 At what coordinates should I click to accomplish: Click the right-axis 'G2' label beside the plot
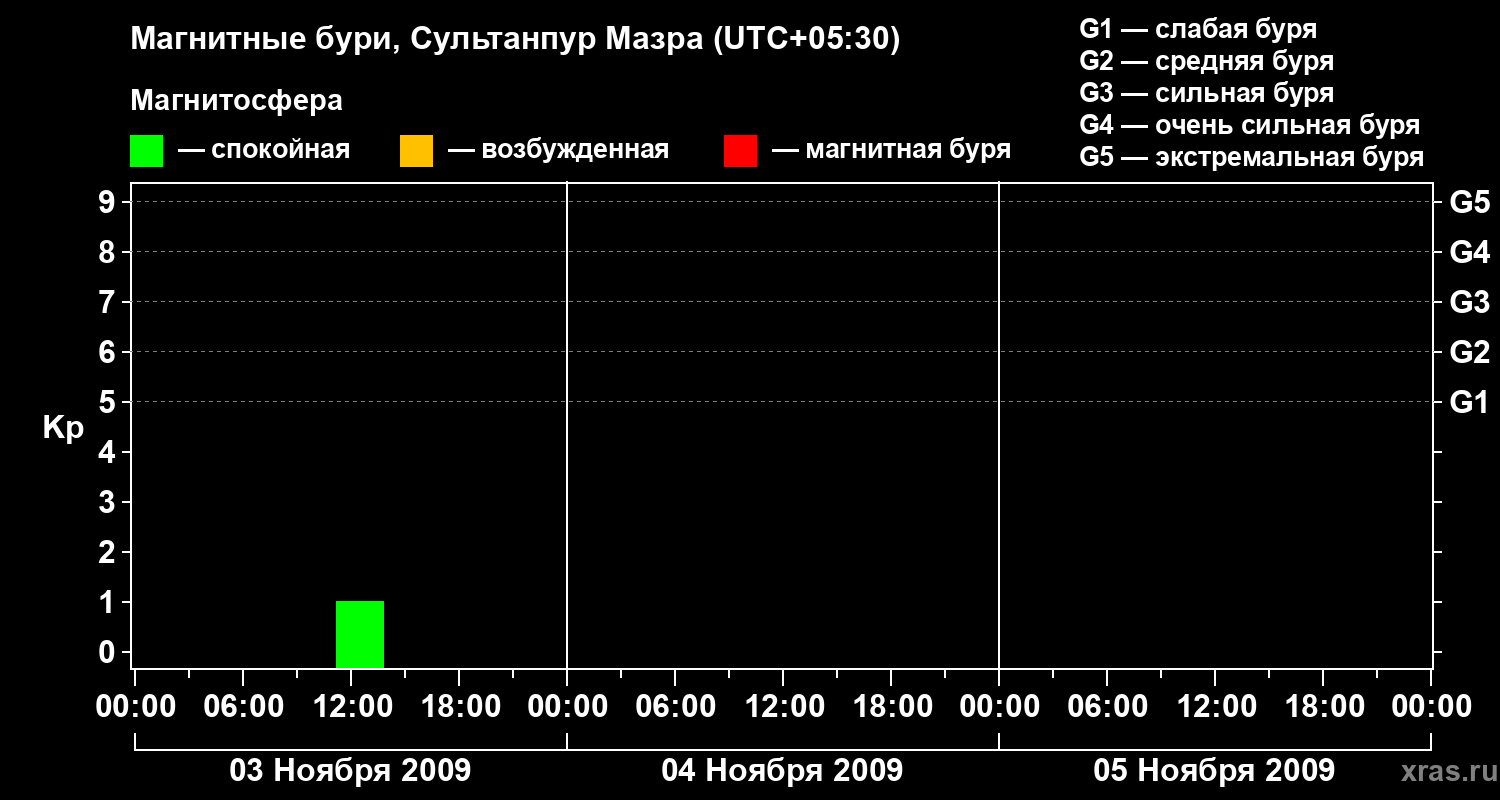1469,352
